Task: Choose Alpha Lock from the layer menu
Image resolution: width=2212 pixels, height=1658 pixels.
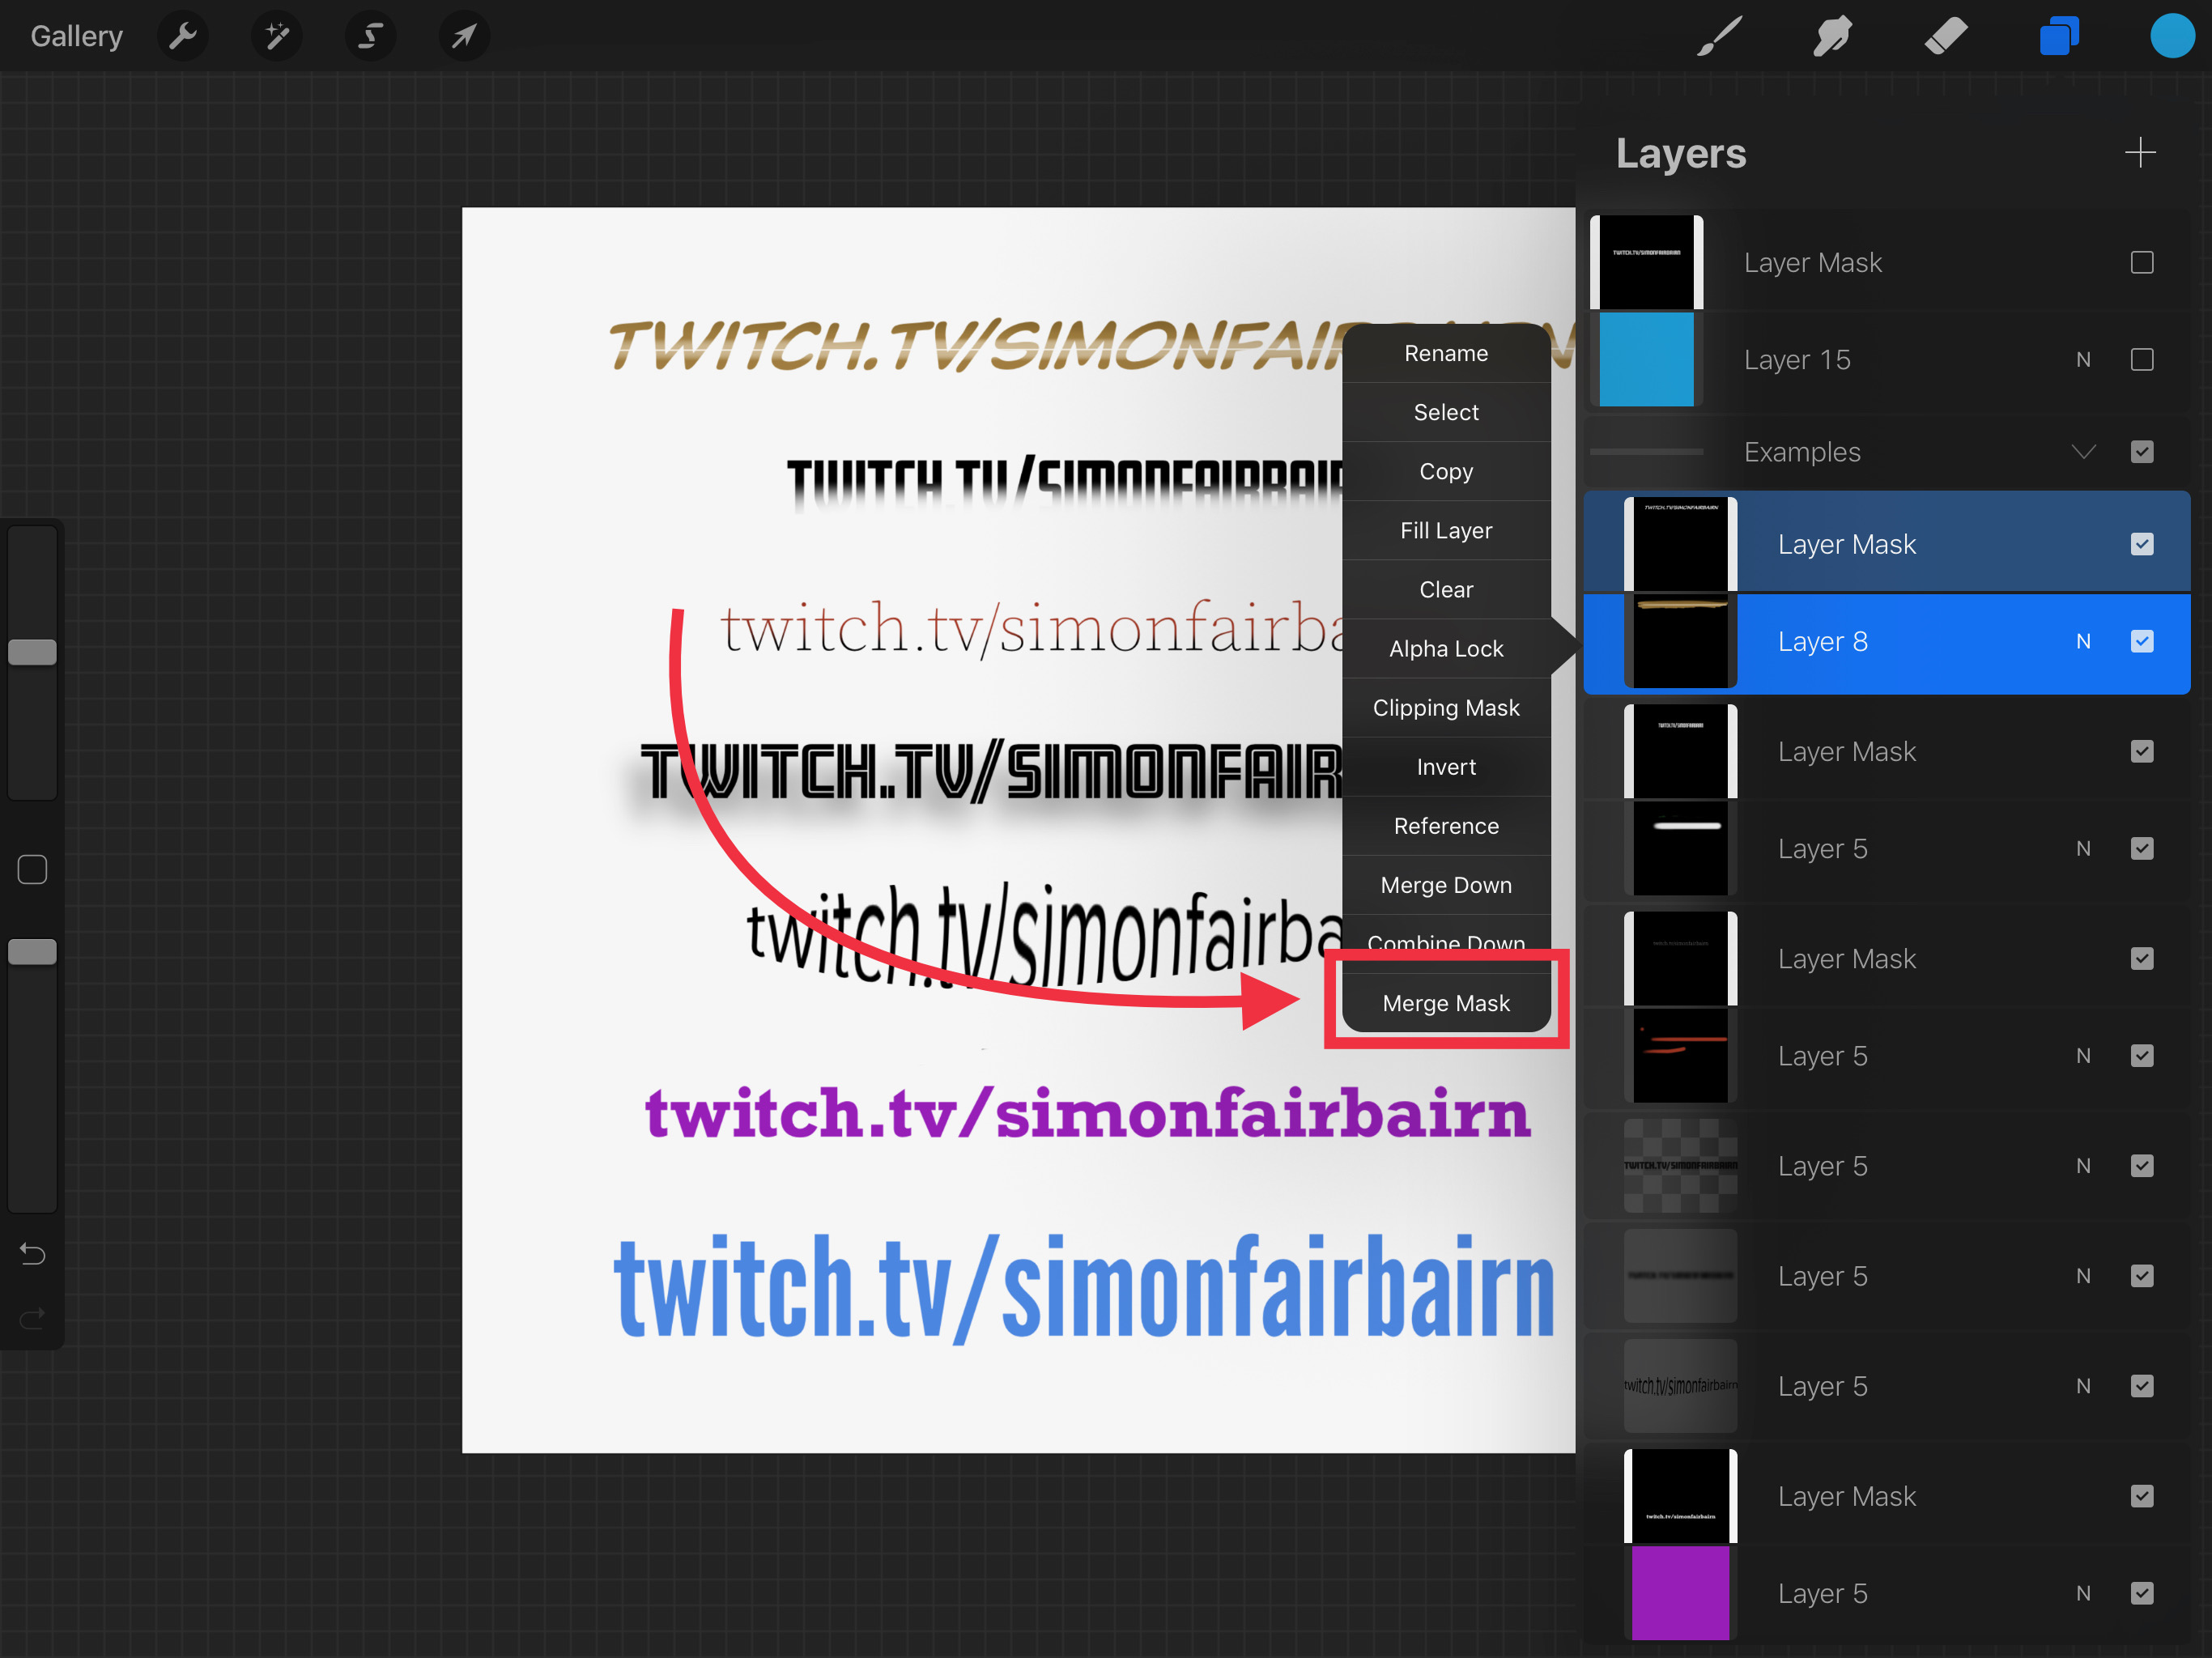Action: click(x=1446, y=648)
